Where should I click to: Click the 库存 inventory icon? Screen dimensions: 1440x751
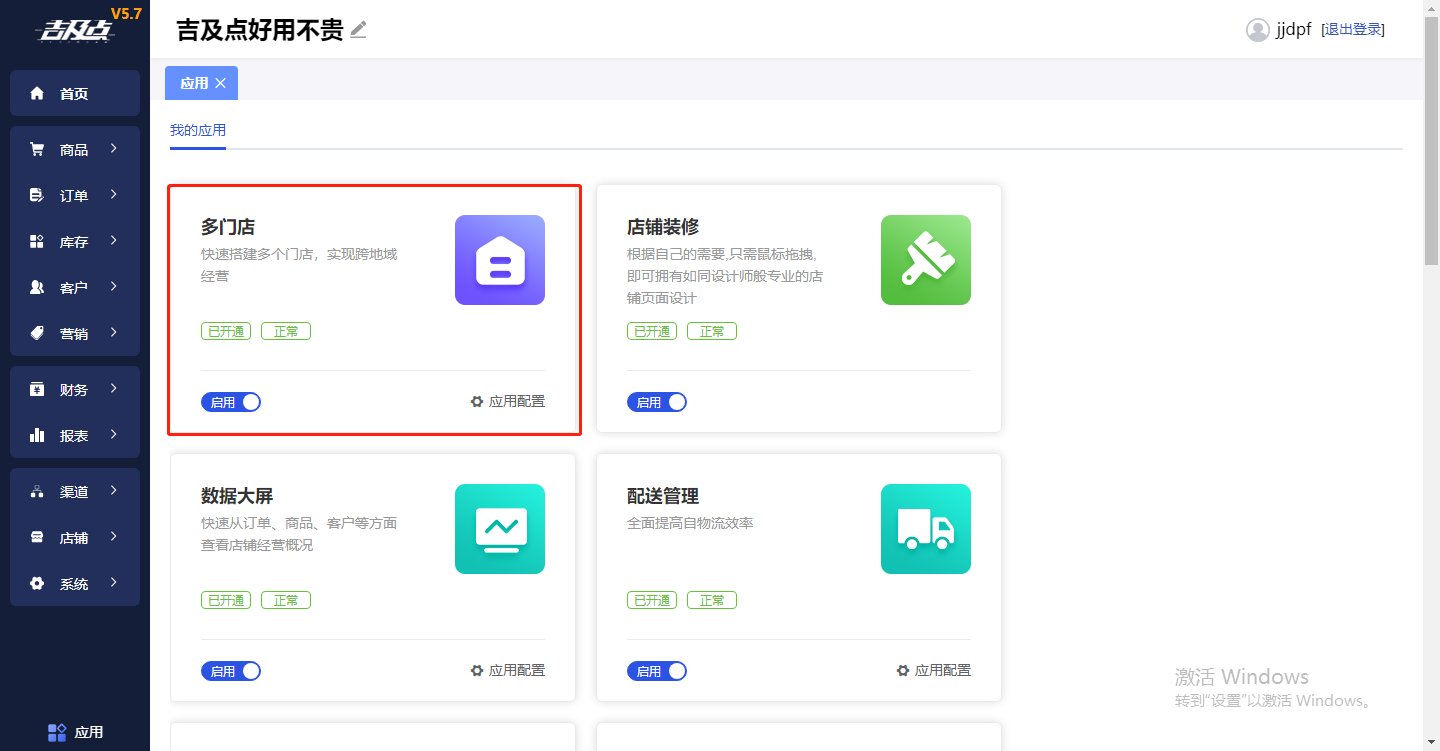[37, 241]
